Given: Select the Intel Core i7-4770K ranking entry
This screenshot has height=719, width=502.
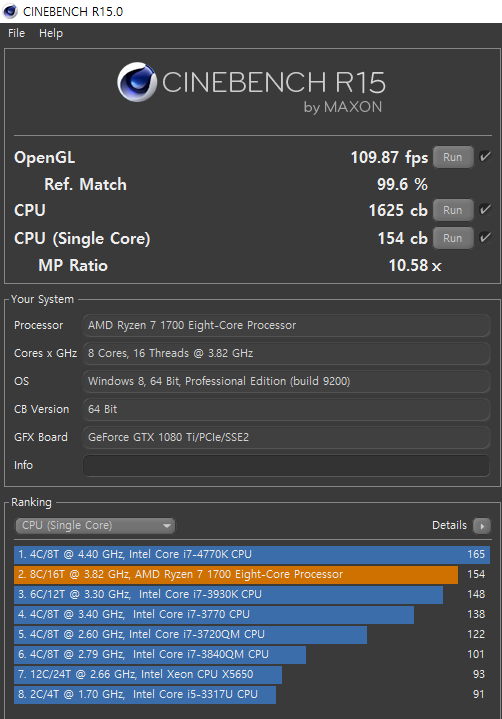Looking at the screenshot, I should click(252, 554).
